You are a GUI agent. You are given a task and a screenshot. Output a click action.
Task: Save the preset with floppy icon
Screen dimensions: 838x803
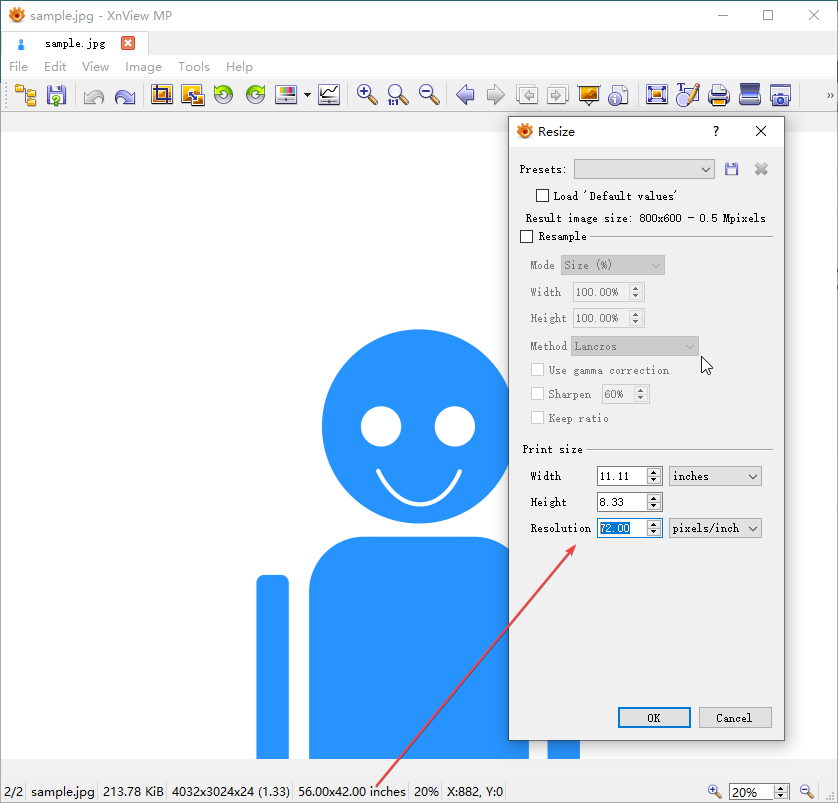[731, 169]
